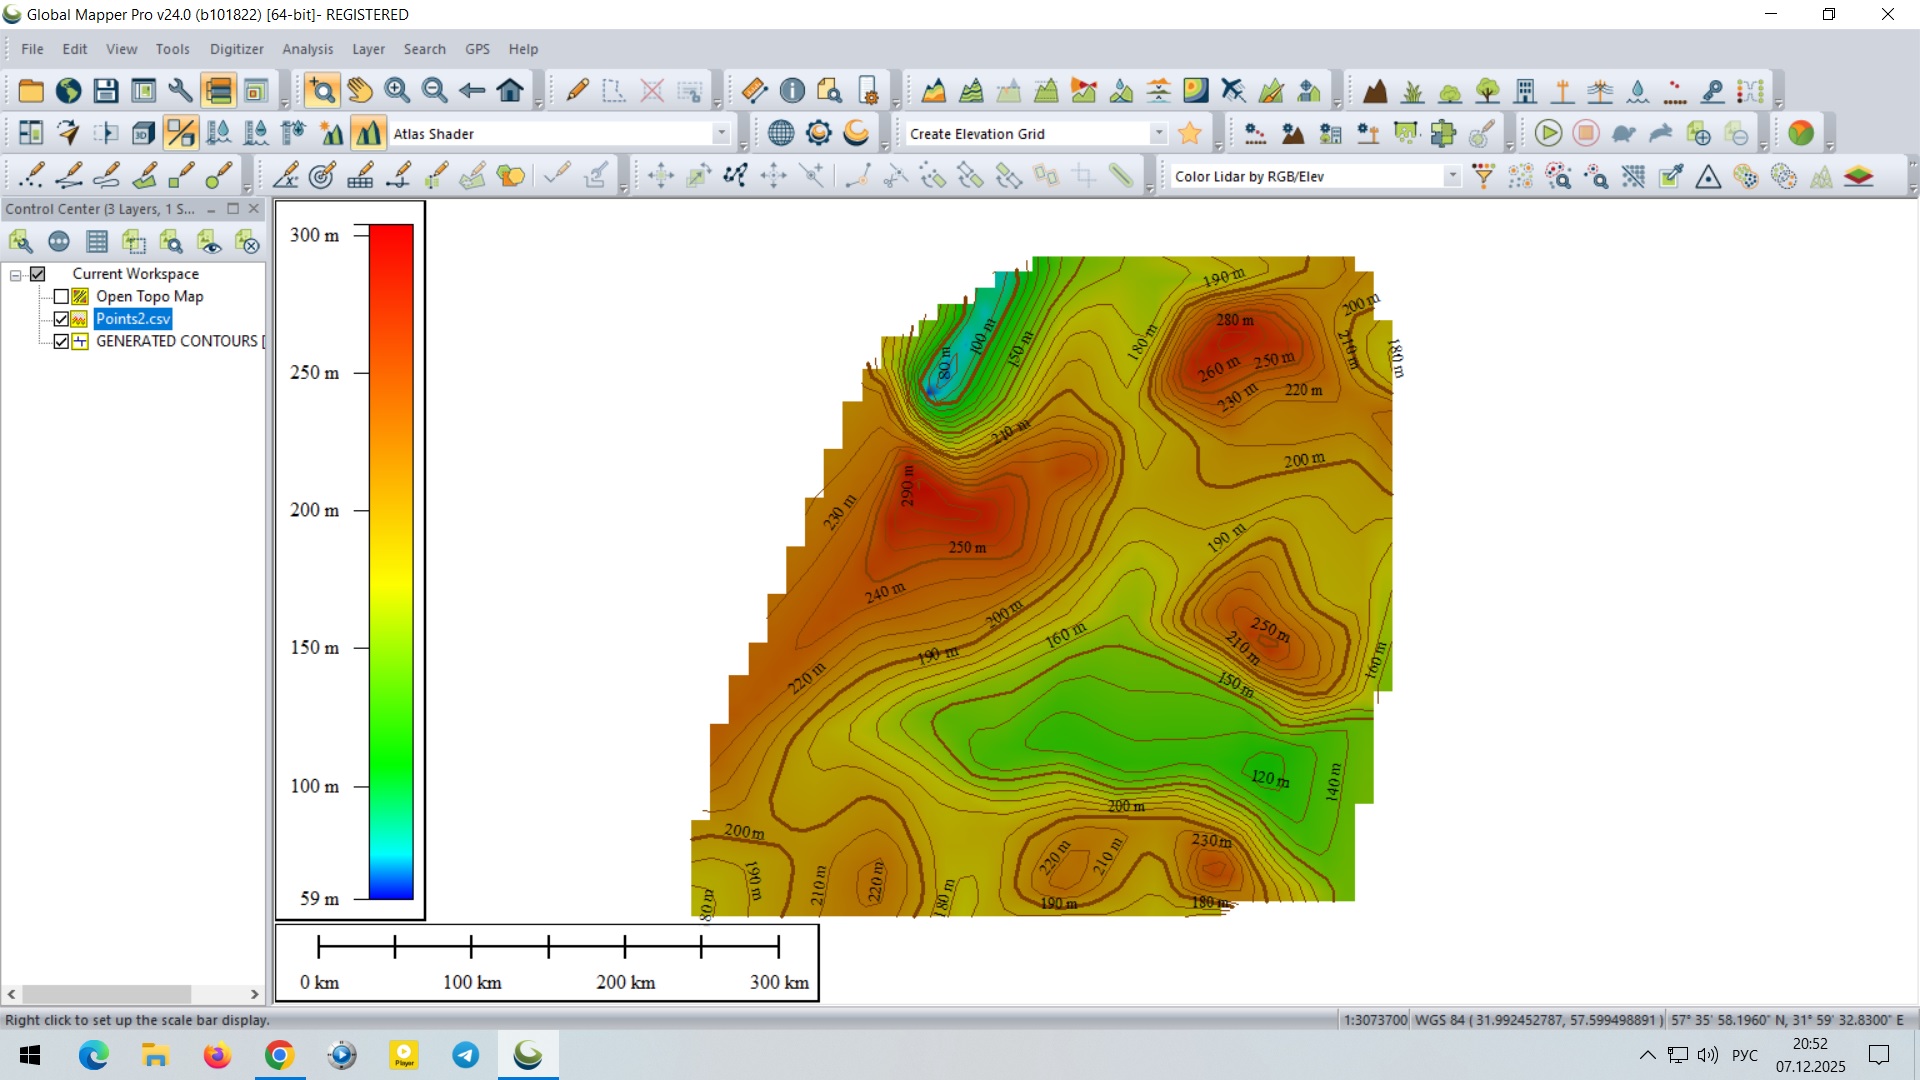Click the green Play script button
The height and width of the screenshot is (1080, 1920).
tap(1548, 133)
